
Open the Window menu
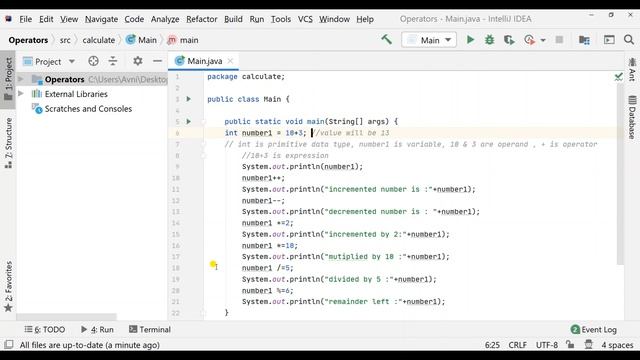click(334, 19)
